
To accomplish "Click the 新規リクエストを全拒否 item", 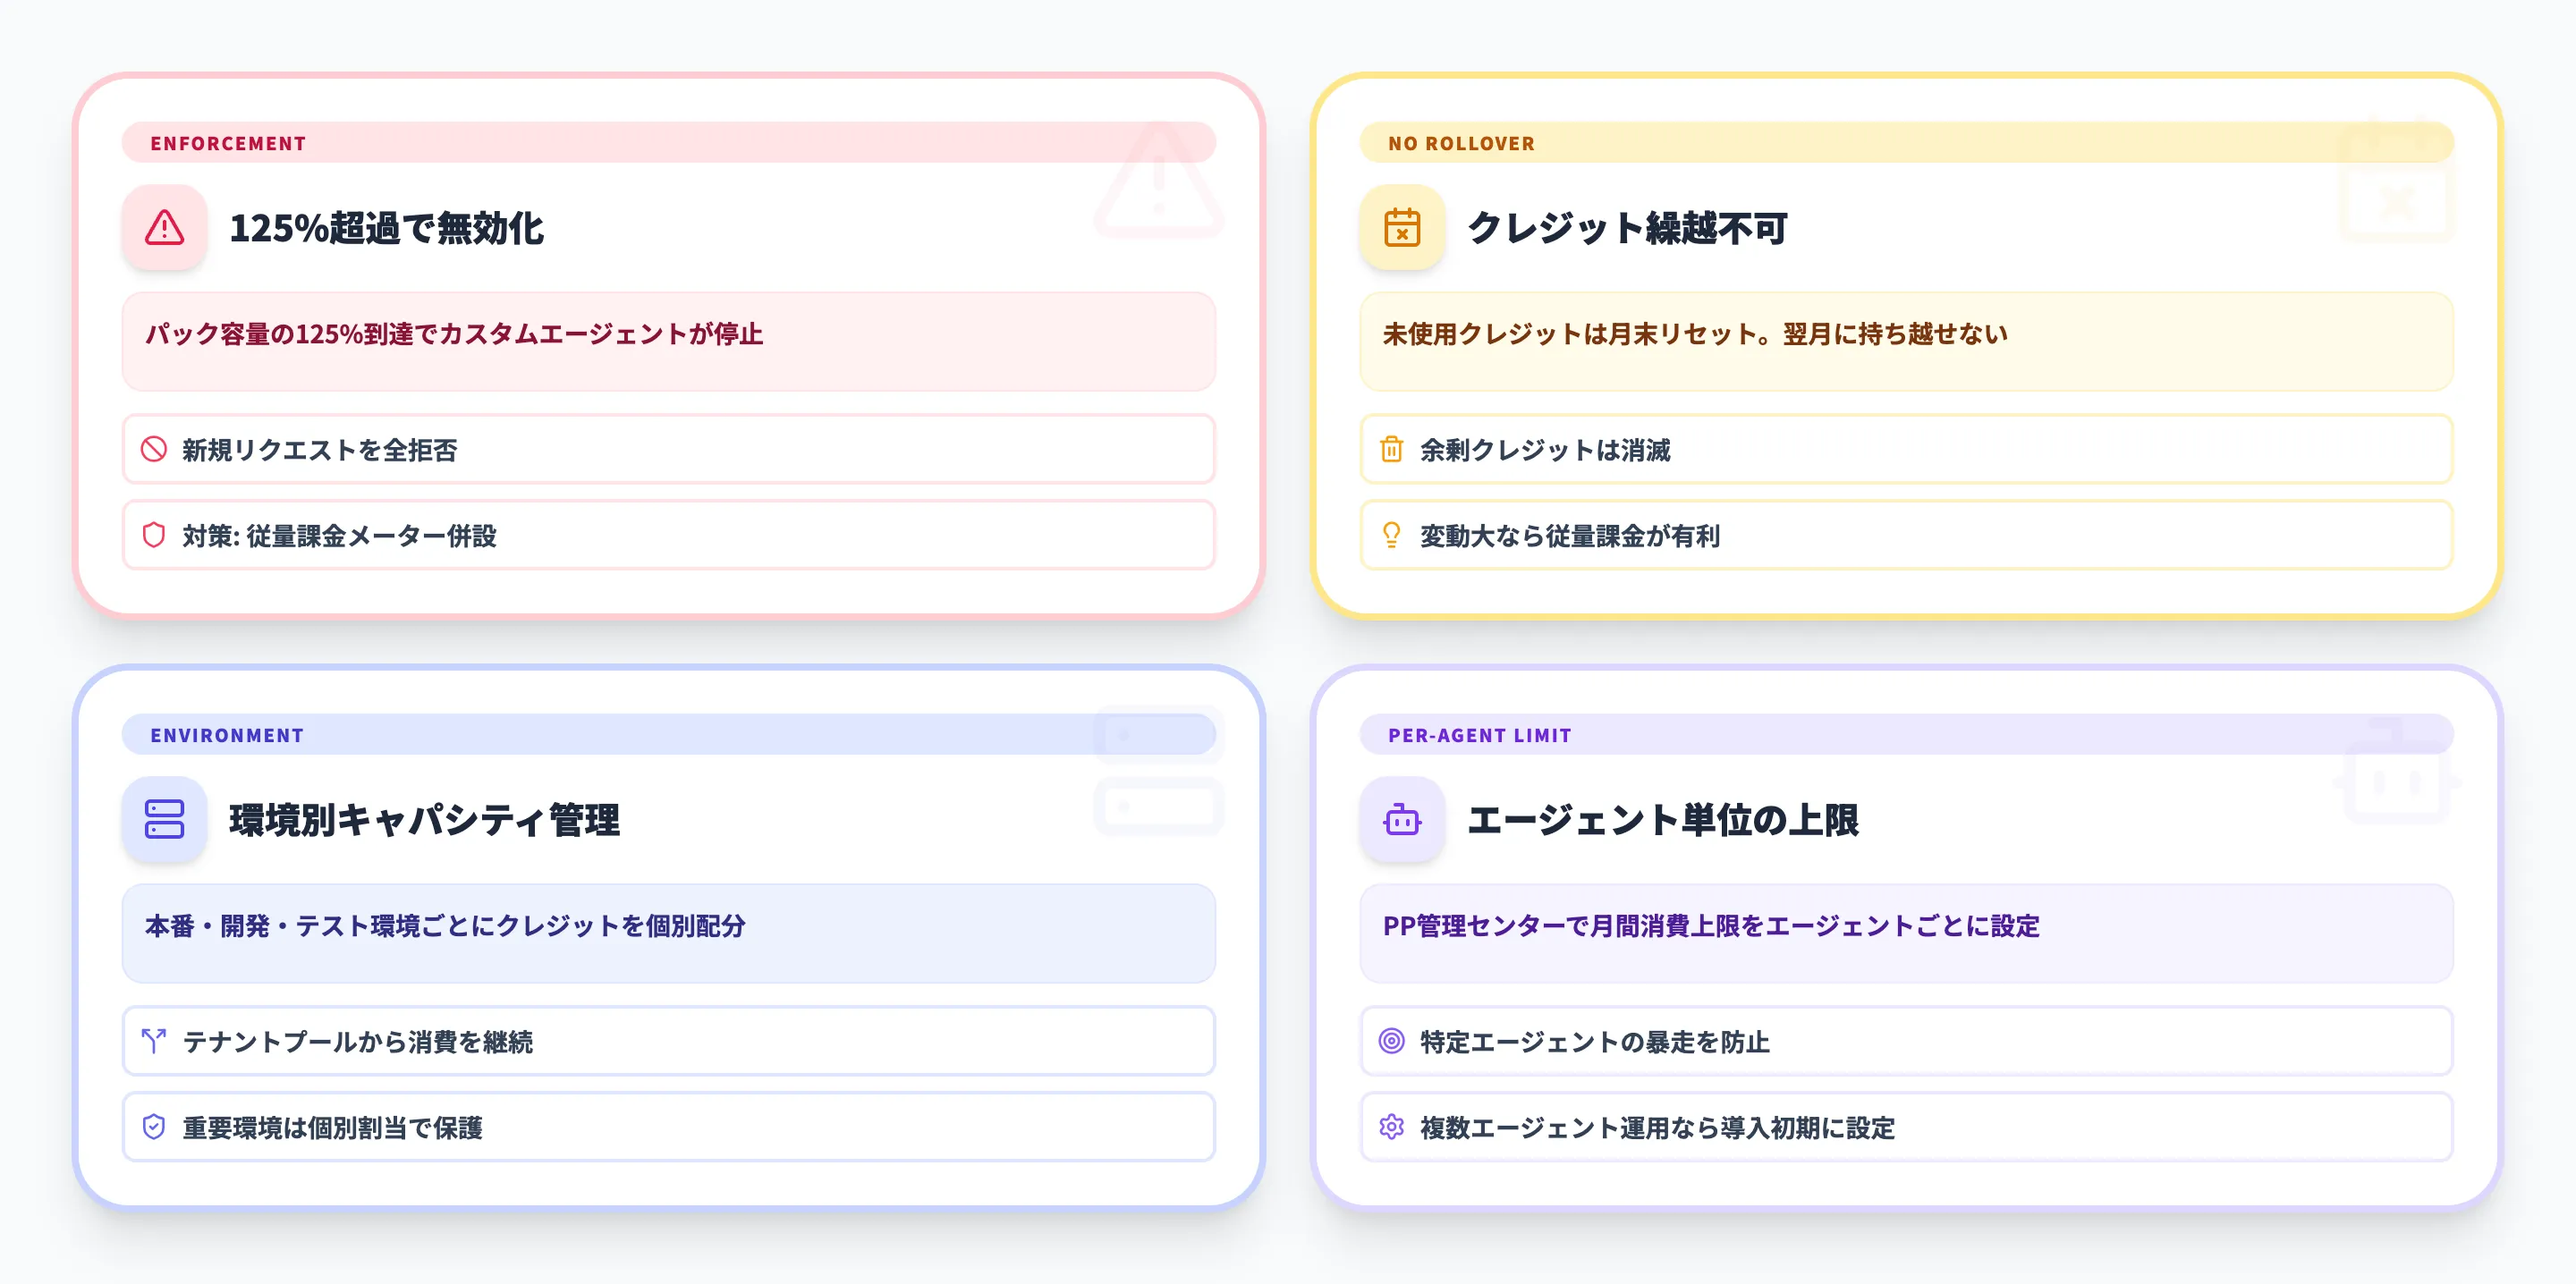I will pos(668,449).
